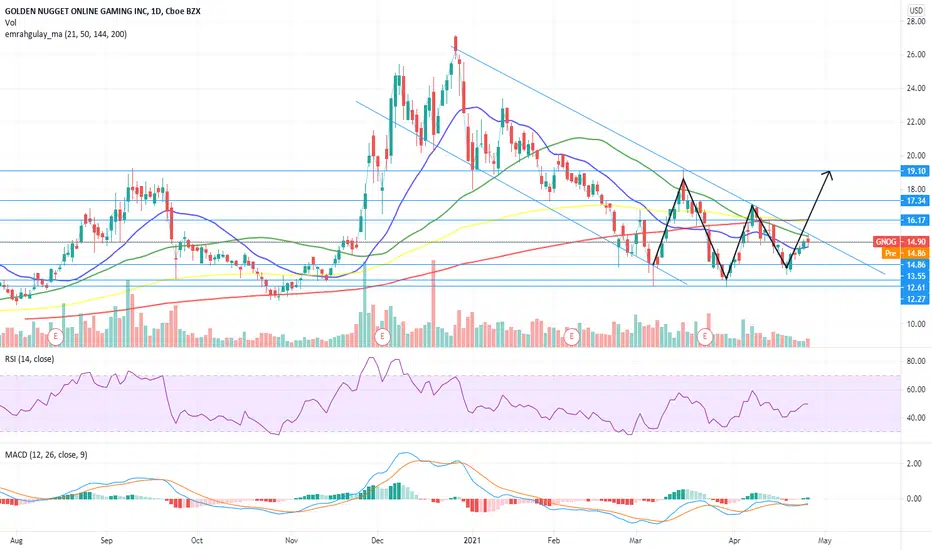The height and width of the screenshot is (550, 932).
Task: Click the 60.00 RSI scale value
Action: pyautogui.click(x=916, y=389)
